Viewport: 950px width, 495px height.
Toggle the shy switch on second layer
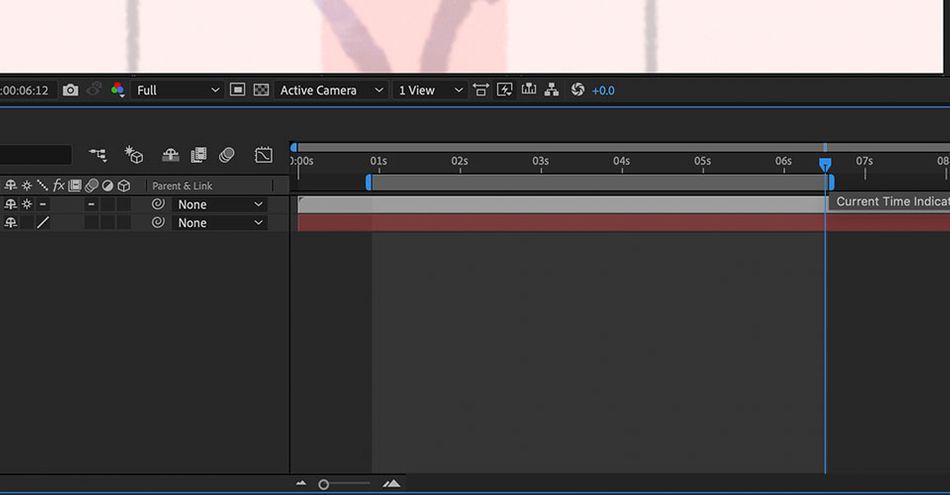click(11, 222)
